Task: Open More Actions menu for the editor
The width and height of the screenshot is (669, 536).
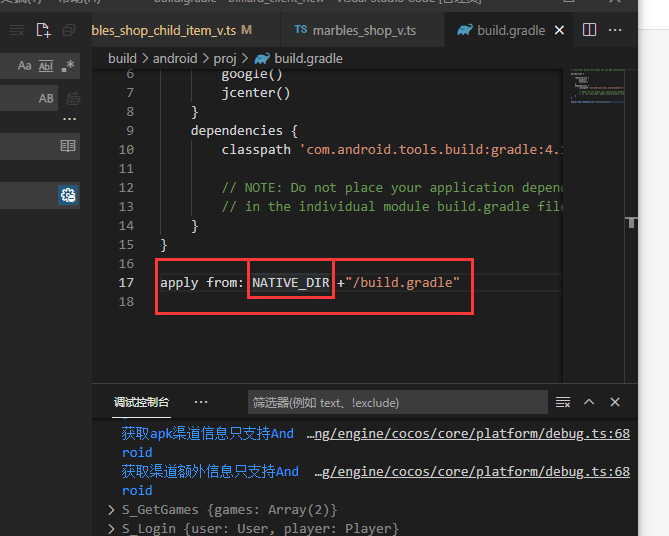Action: tap(615, 30)
